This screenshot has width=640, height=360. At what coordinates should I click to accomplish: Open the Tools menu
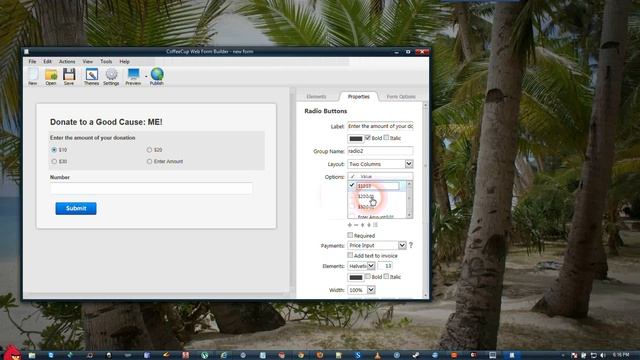point(106,62)
